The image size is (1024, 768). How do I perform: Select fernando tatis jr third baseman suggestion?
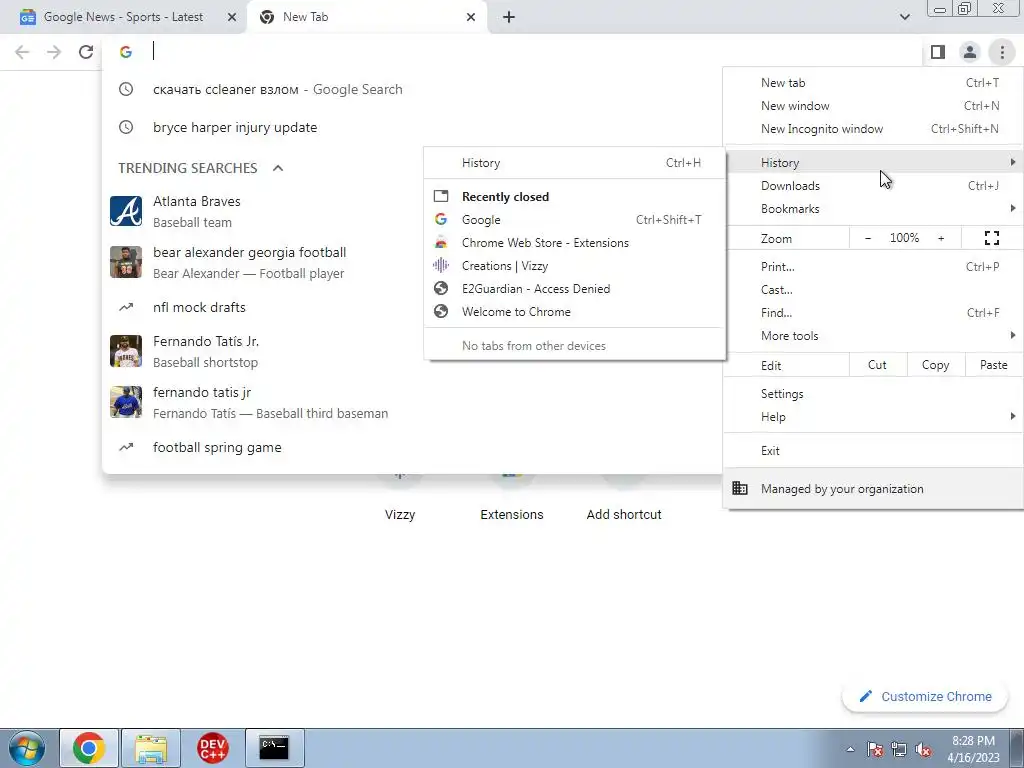[x=412, y=402]
